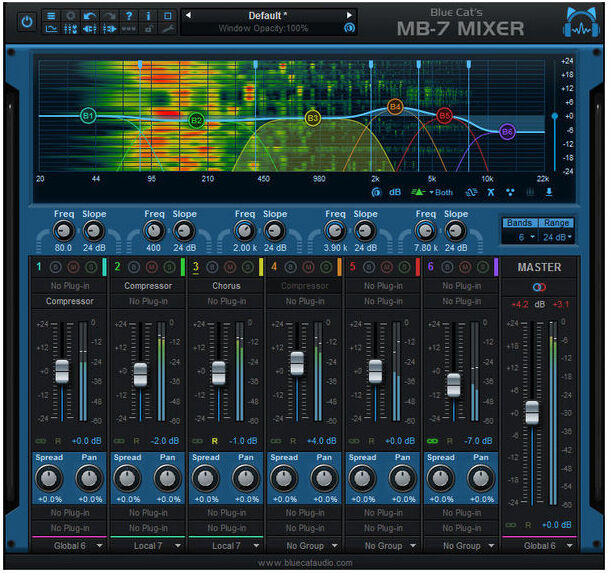Open the global settings gear icon
This screenshot has width=611, height=573.
(71, 16)
